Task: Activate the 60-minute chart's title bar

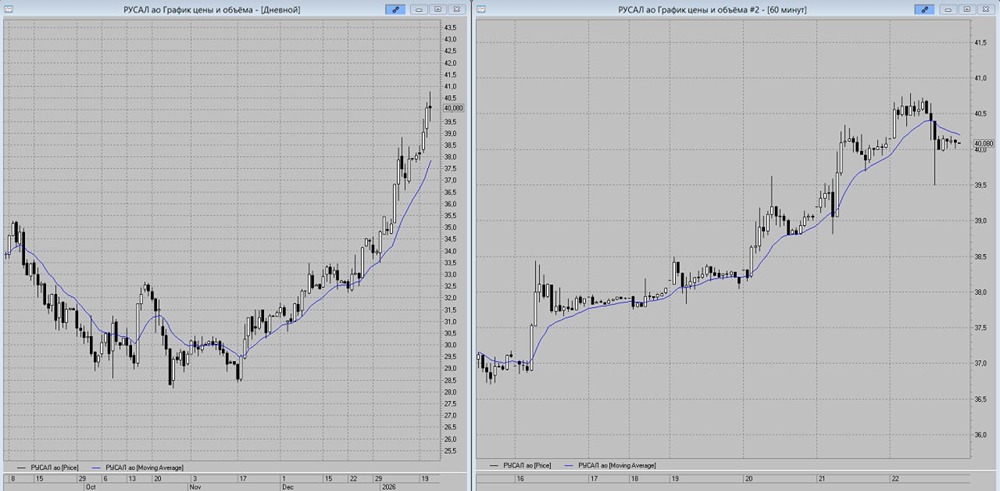Action: click(x=712, y=10)
